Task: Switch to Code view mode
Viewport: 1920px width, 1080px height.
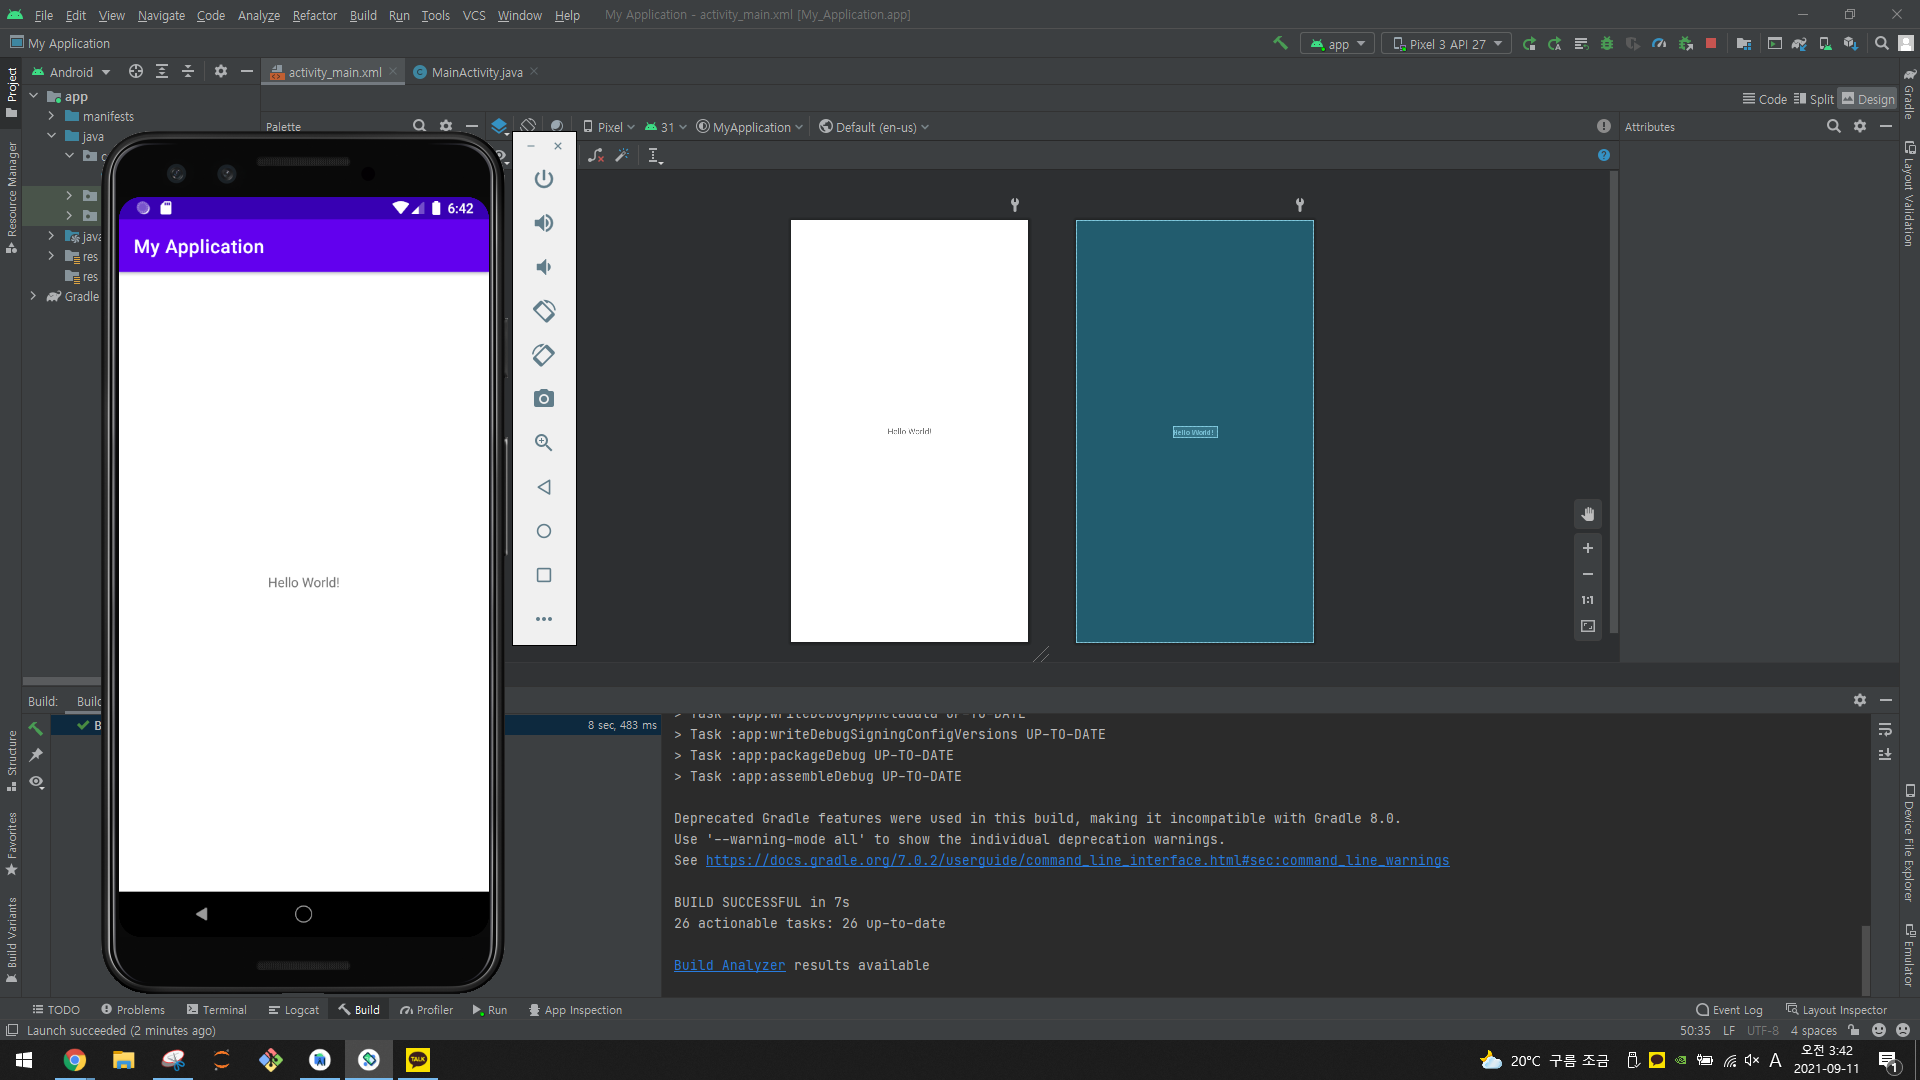Action: click(x=1764, y=99)
